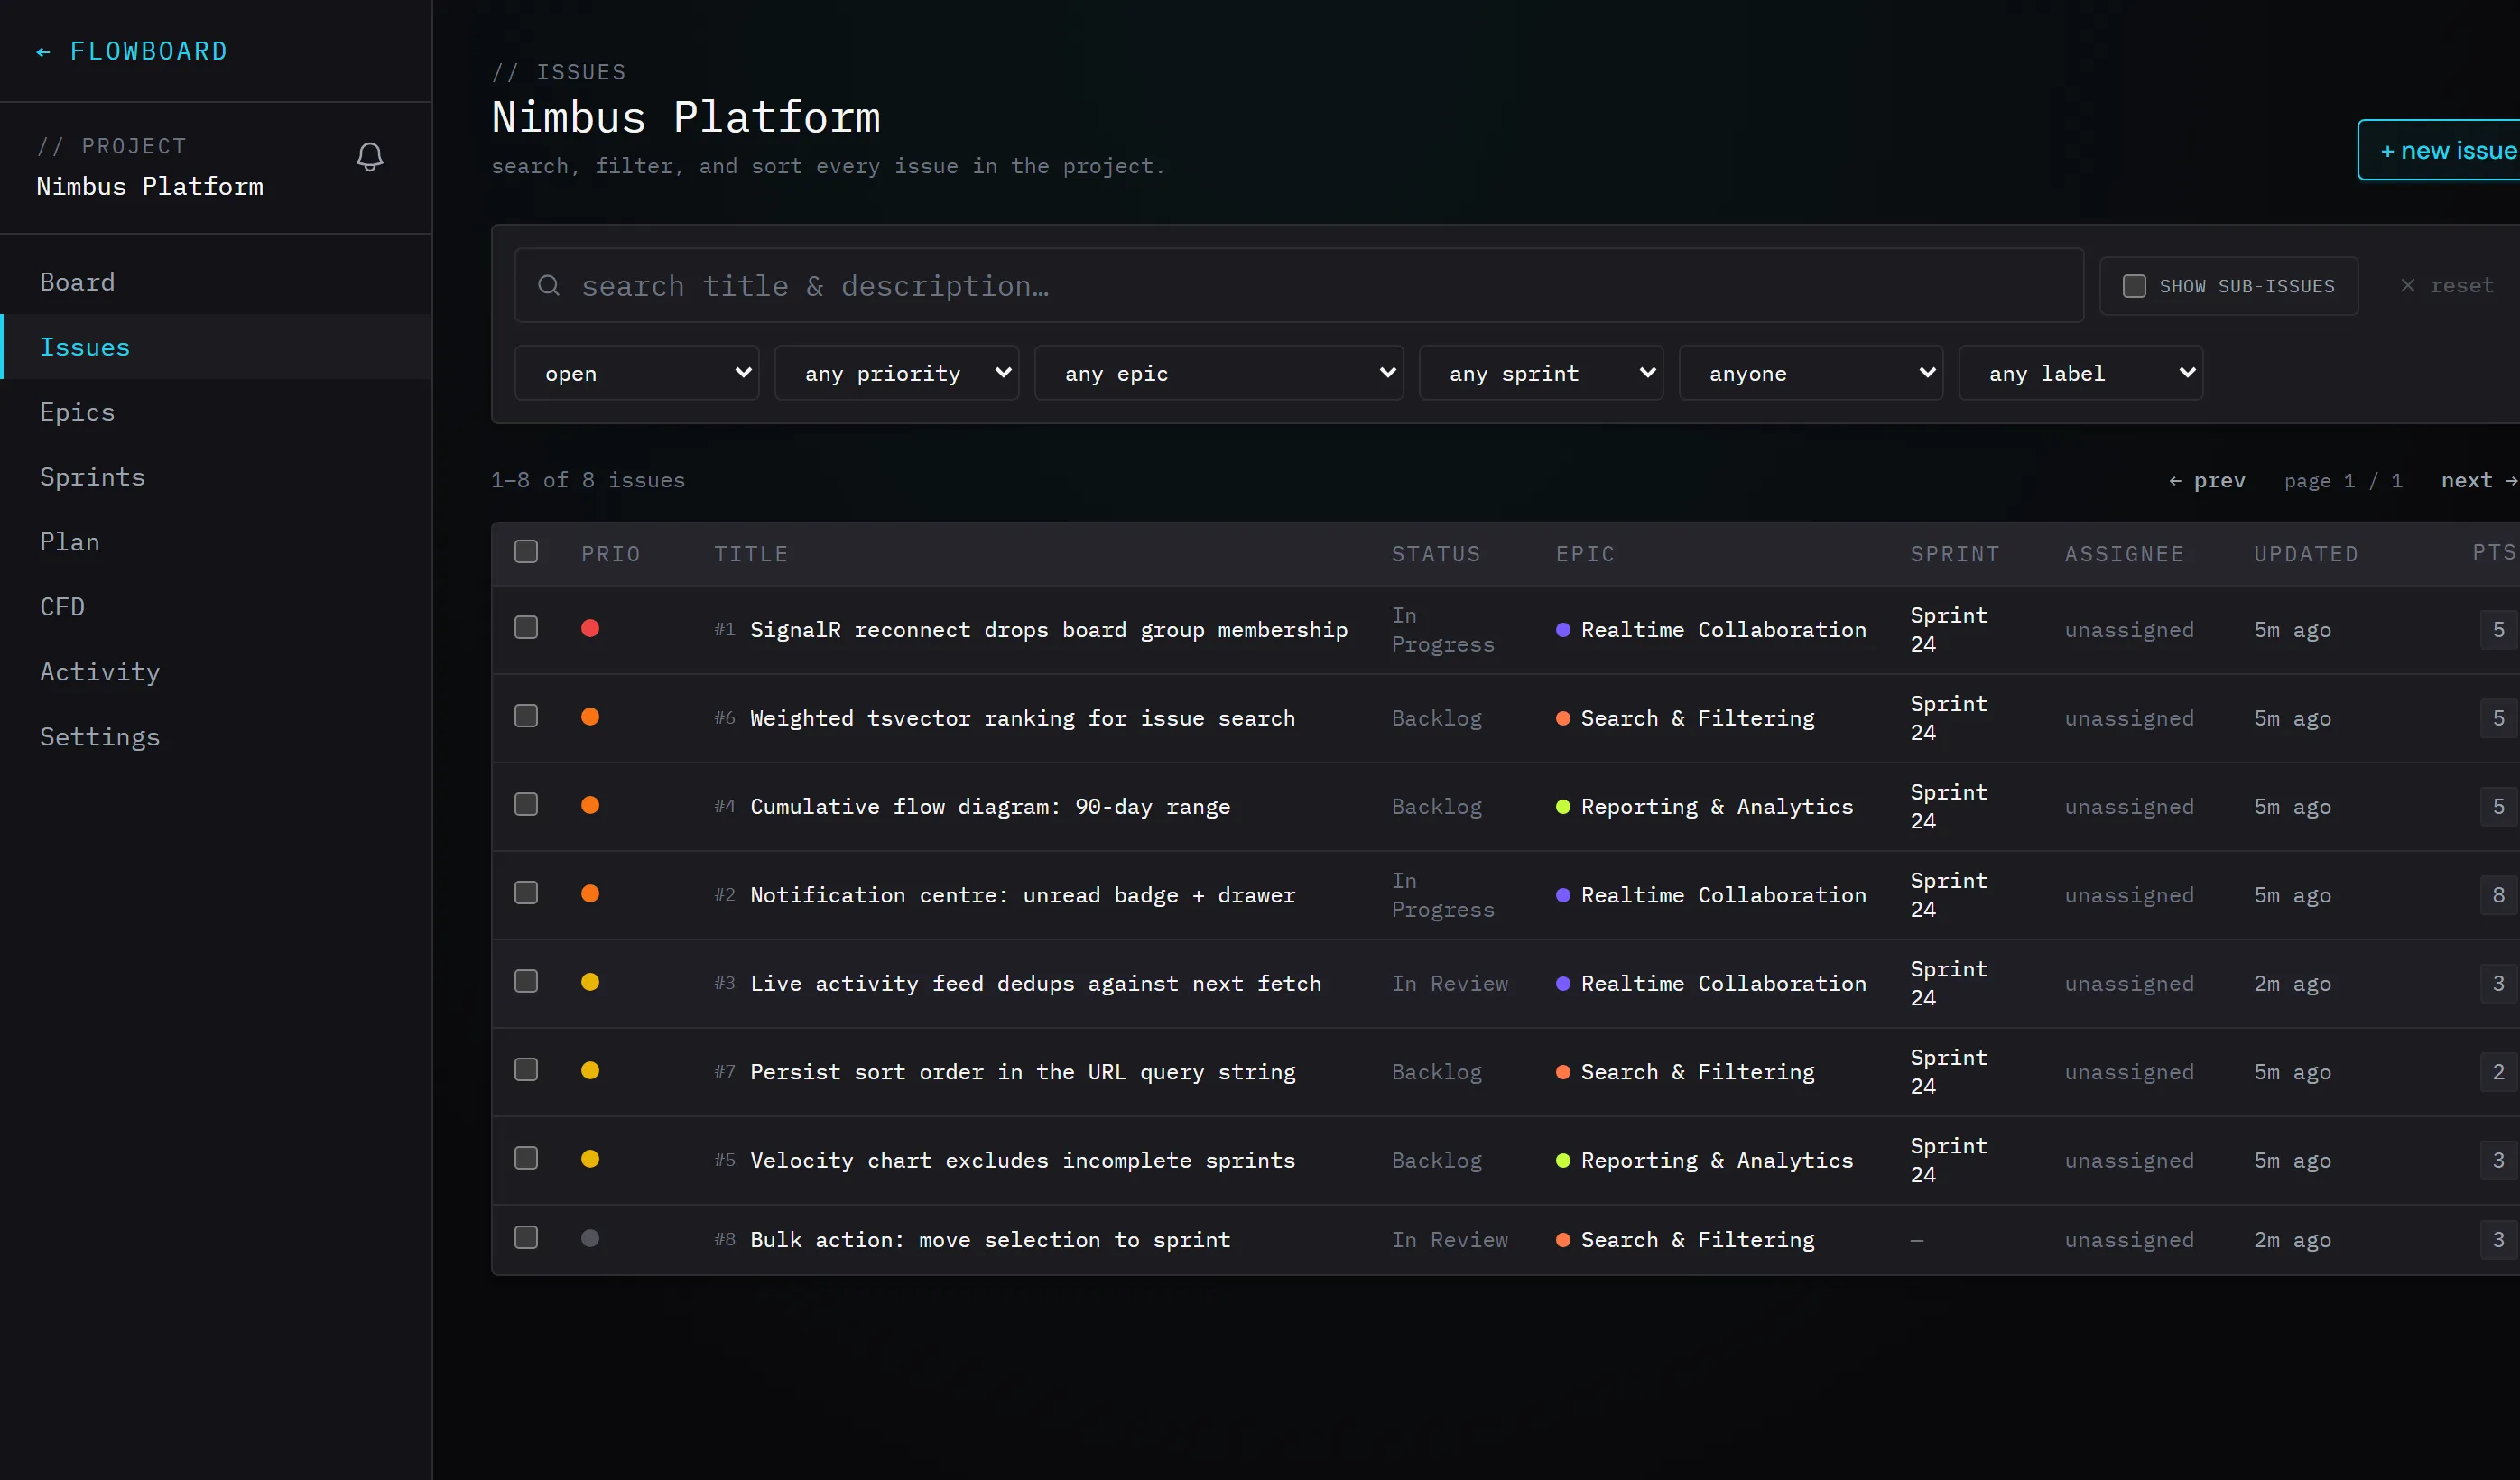Click the reset filters button
The image size is (2520, 1480).
(2446, 286)
